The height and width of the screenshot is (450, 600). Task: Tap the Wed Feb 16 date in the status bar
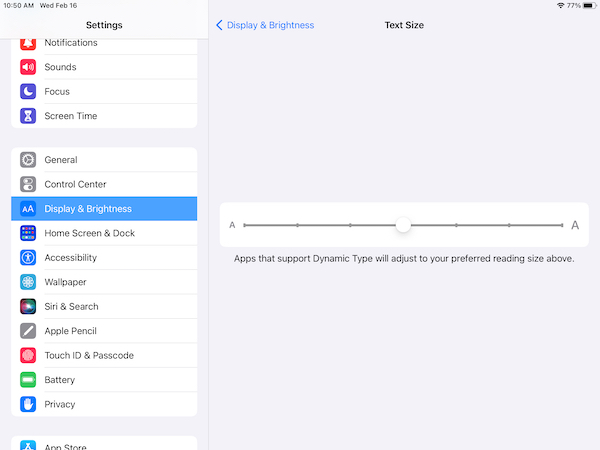[x=58, y=5]
